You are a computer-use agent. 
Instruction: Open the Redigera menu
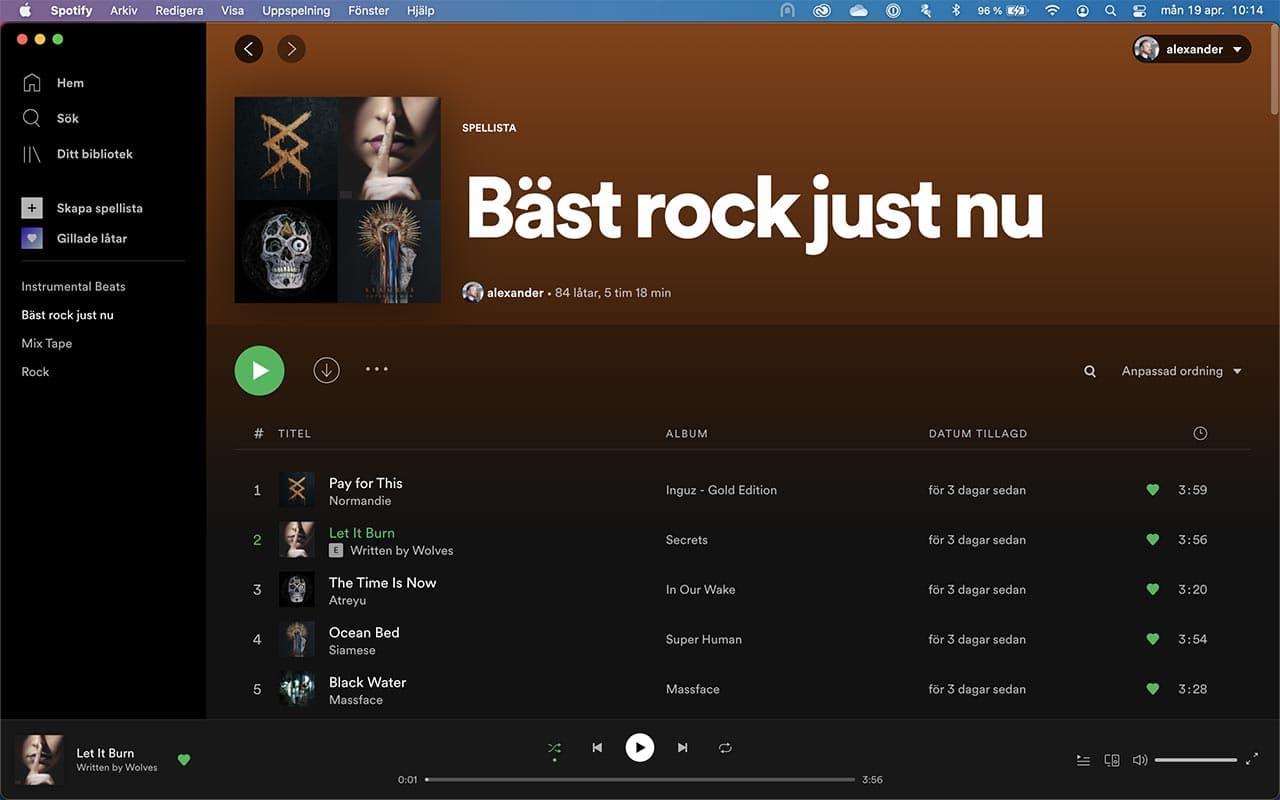pyautogui.click(x=179, y=10)
